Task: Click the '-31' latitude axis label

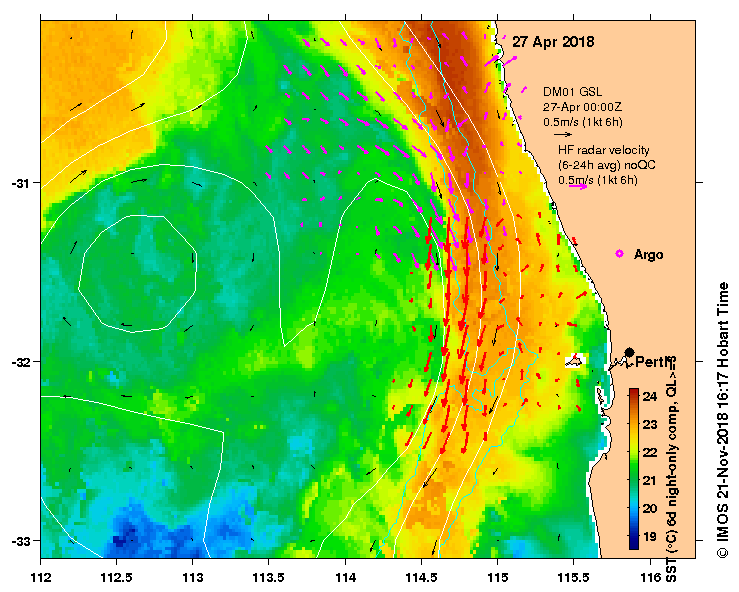Action: 21,183
